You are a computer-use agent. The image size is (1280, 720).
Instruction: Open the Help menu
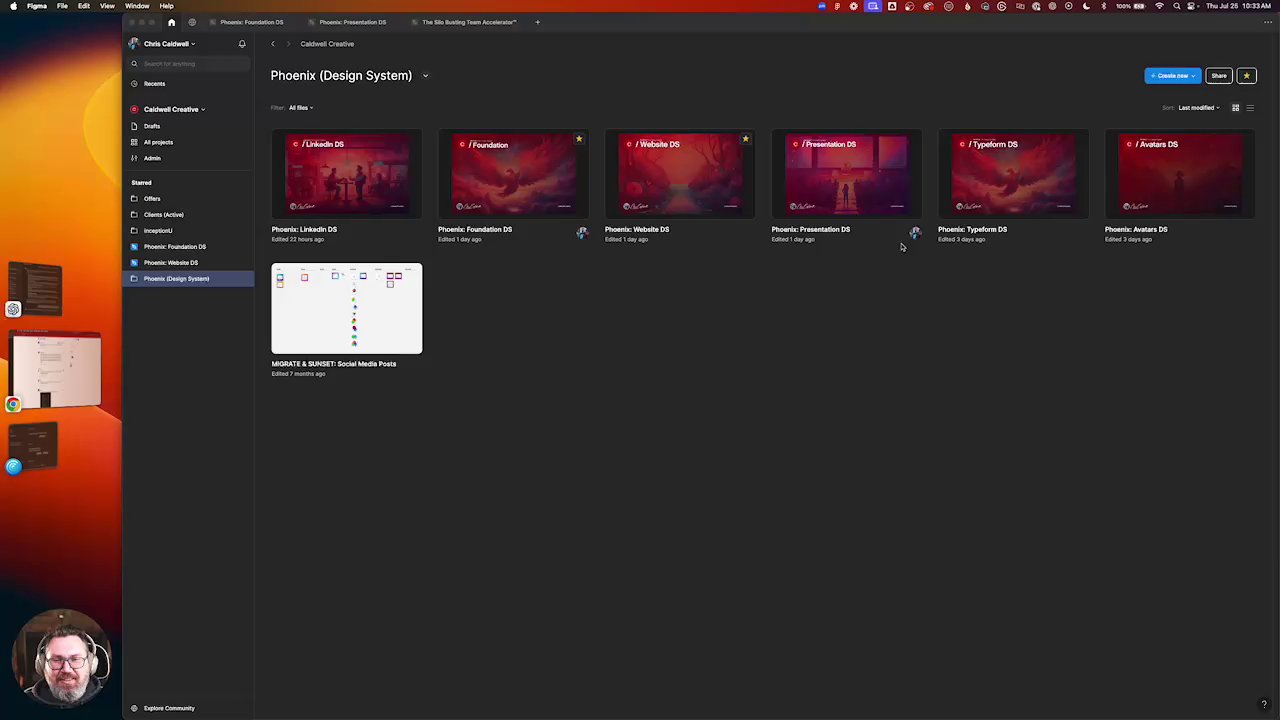coord(166,6)
